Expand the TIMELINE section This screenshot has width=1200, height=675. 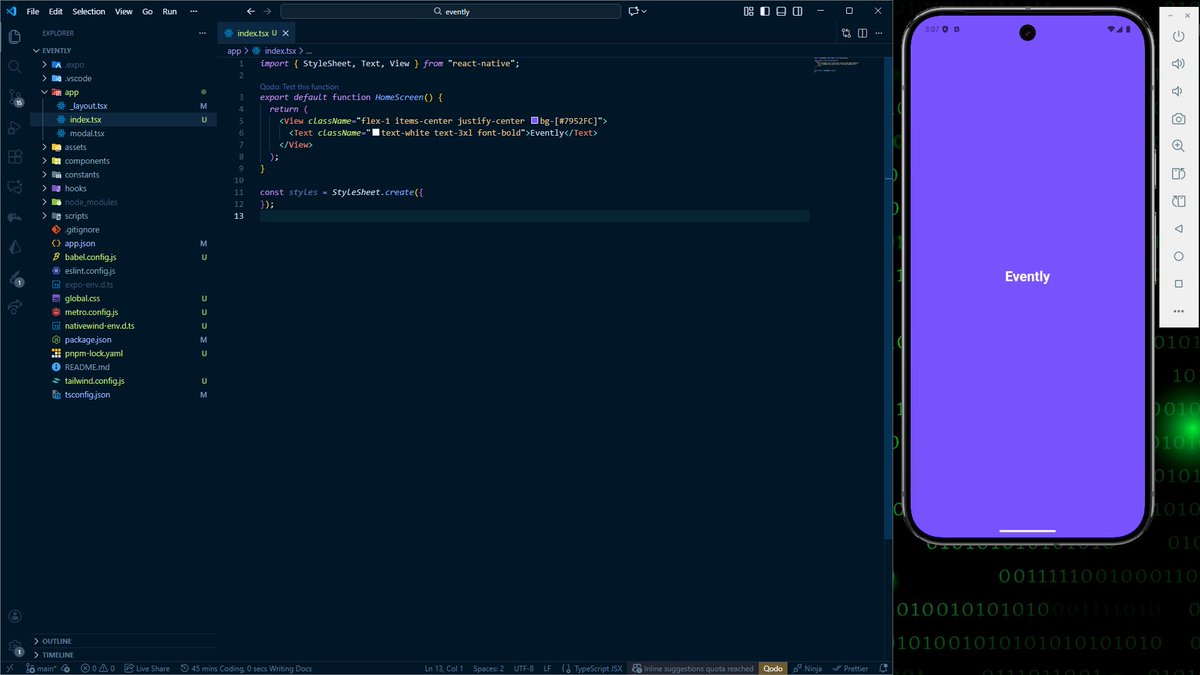pyautogui.click(x=57, y=655)
